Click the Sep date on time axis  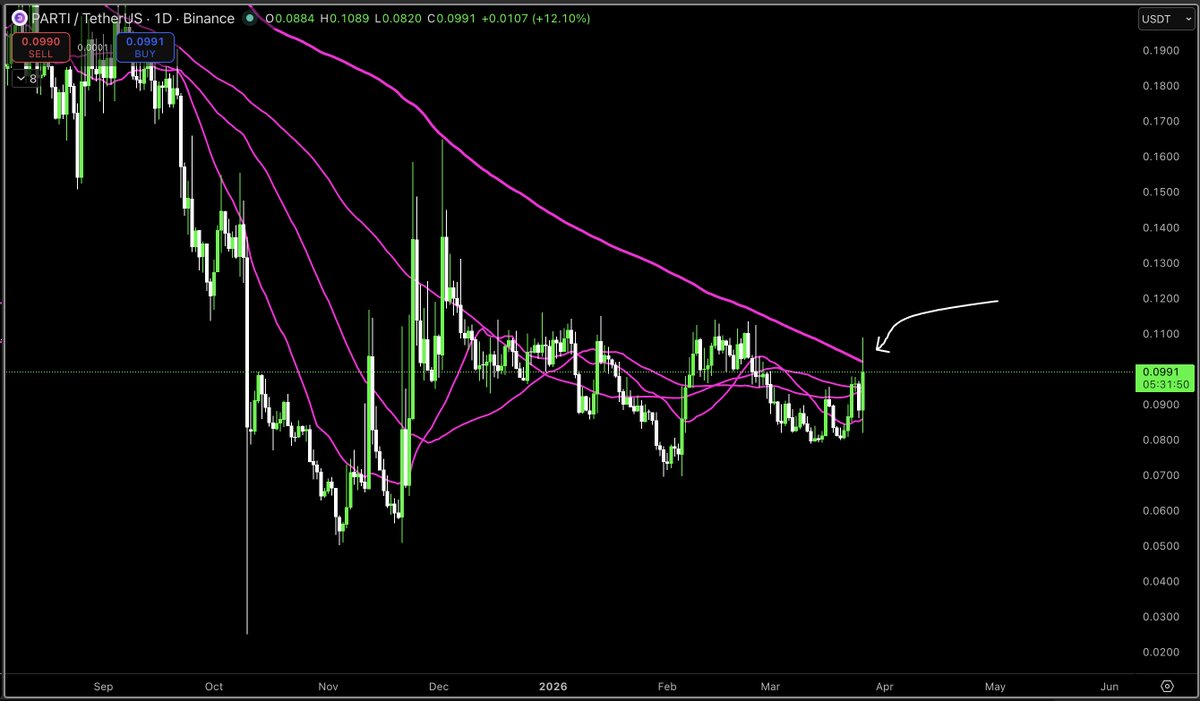click(x=103, y=687)
